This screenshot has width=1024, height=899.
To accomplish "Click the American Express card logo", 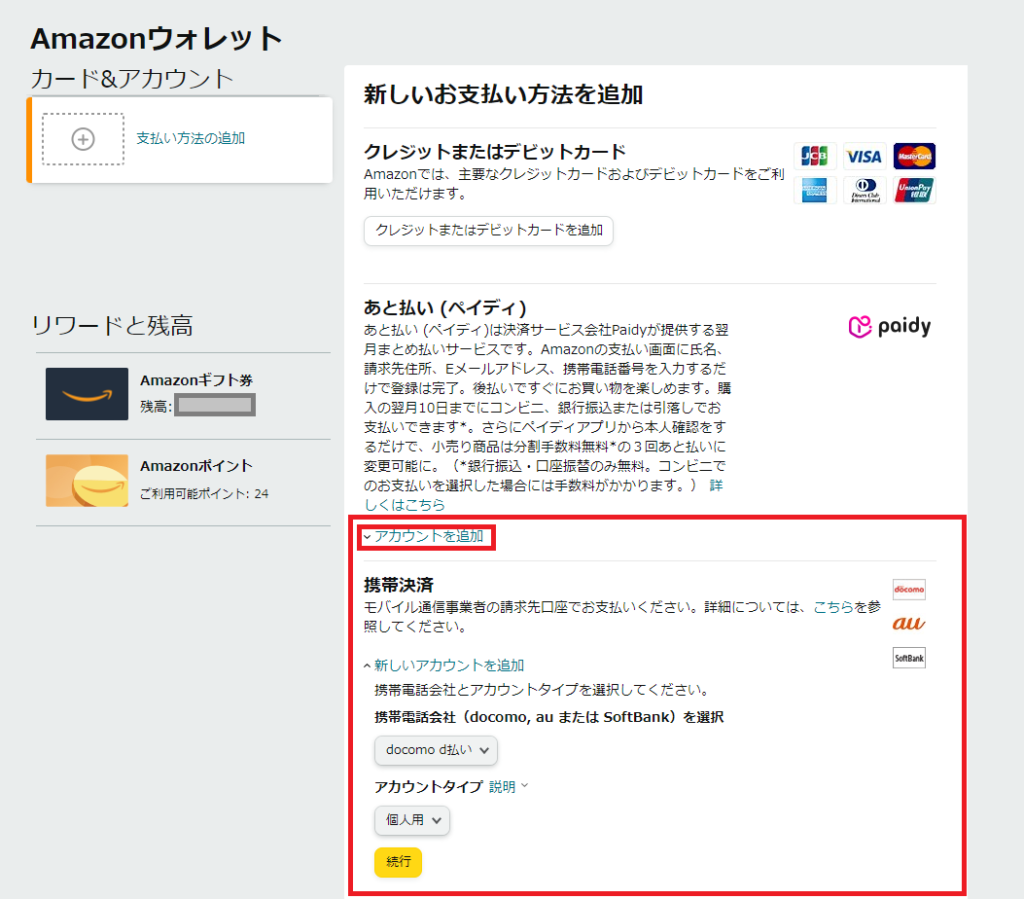I will [x=814, y=190].
